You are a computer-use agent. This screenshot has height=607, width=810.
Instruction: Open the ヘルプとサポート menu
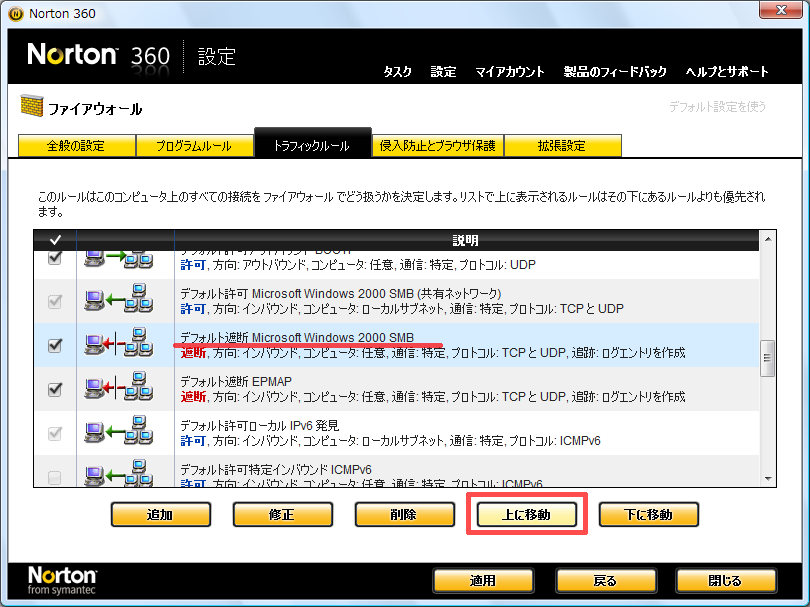727,72
